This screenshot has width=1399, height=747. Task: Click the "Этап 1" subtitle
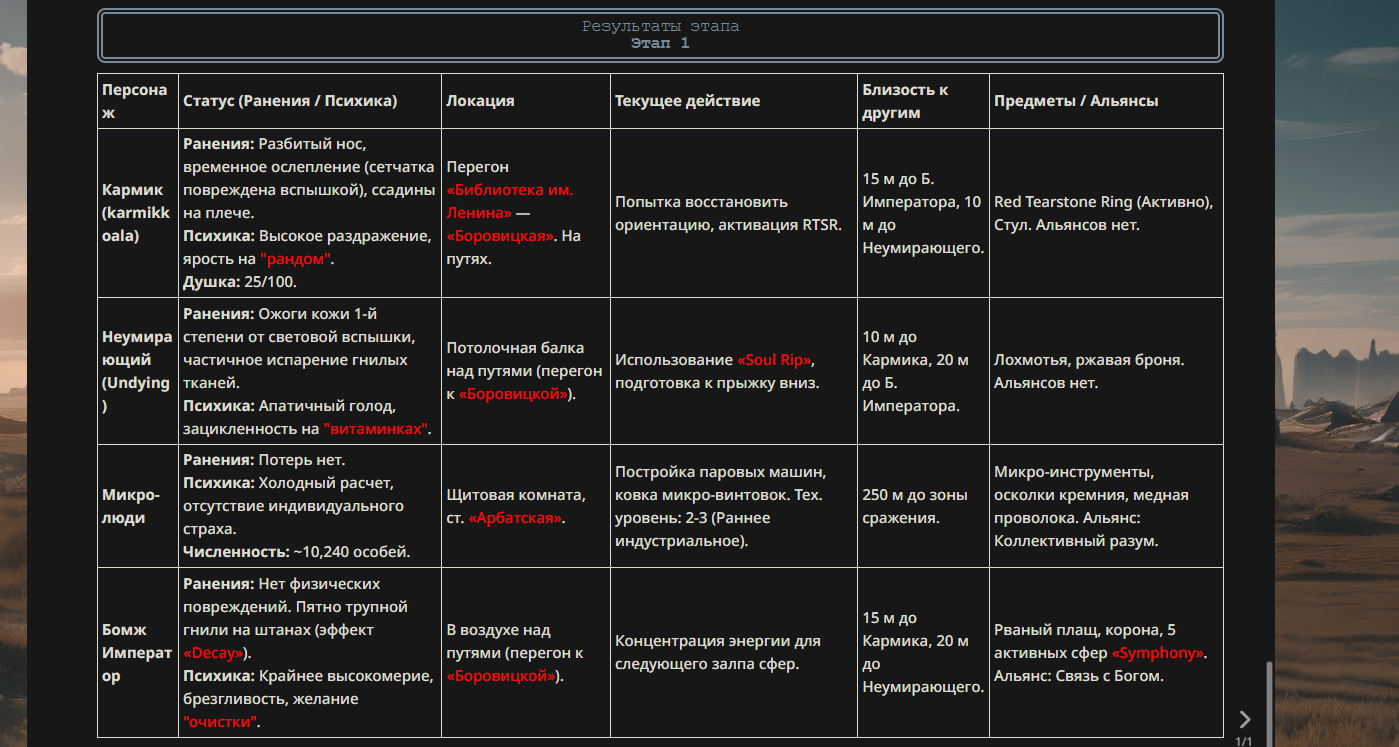pyautogui.click(x=661, y=43)
